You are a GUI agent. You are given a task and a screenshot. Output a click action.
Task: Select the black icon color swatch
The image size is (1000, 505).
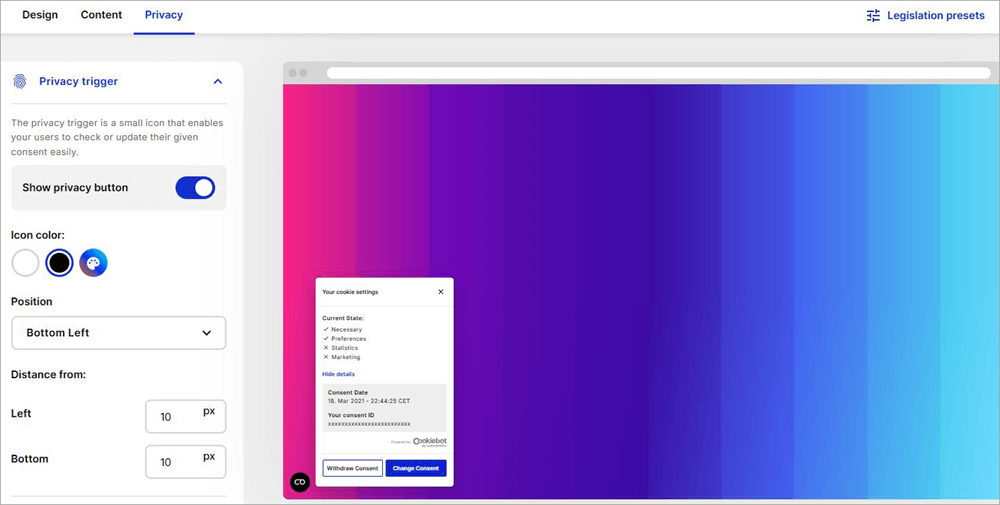pyautogui.click(x=60, y=263)
